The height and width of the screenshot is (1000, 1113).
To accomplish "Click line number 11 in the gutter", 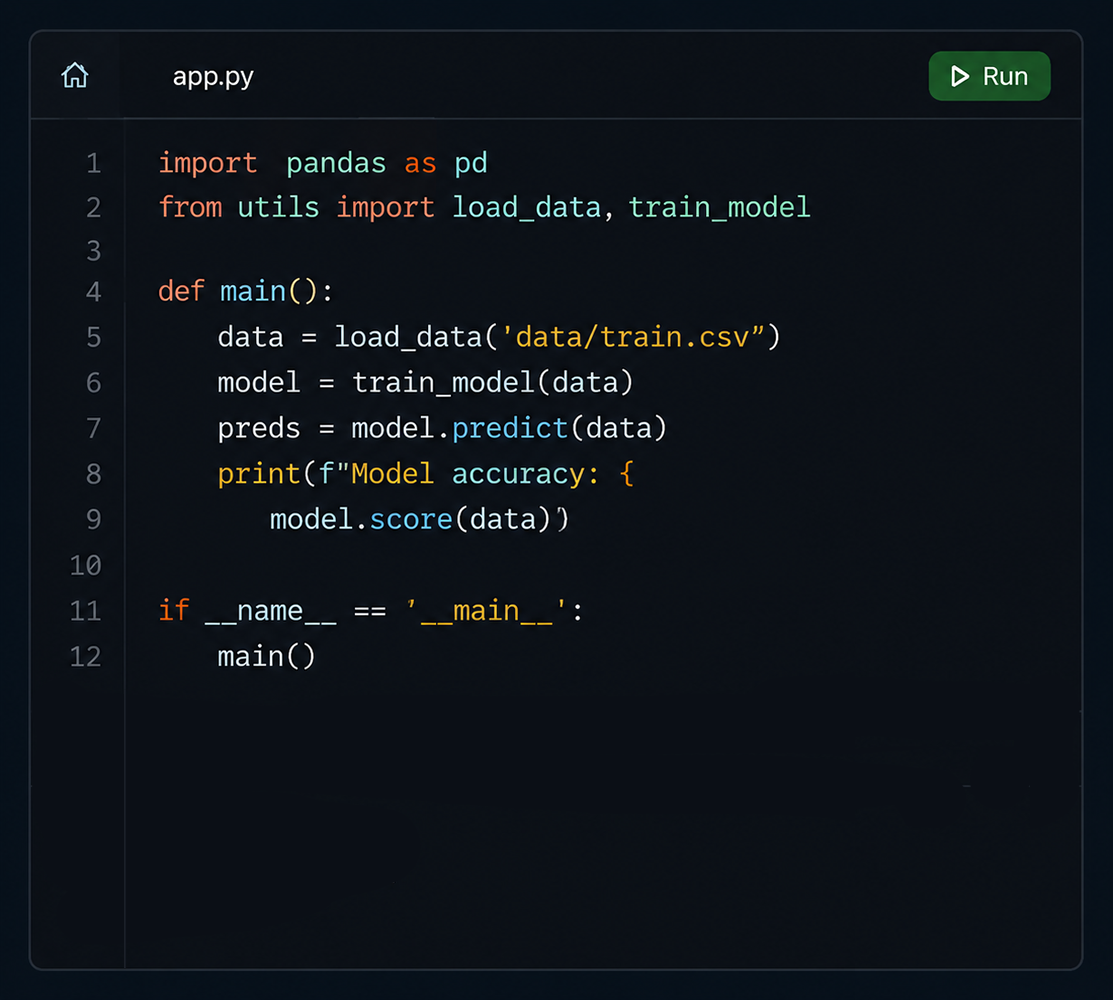I will coord(86,610).
